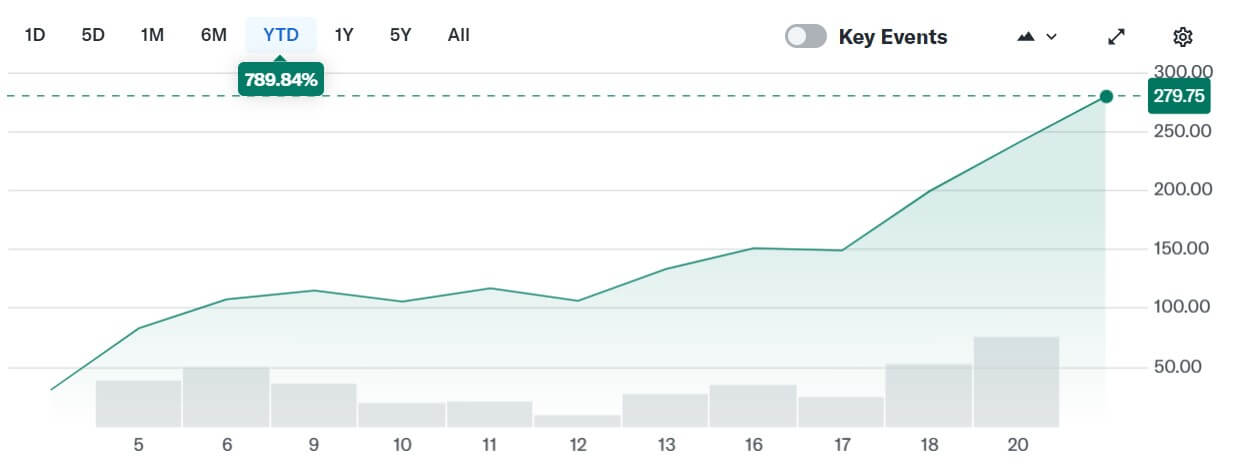Open the chart type dropdown chevron
The height and width of the screenshot is (465, 1237).
(1051, 37)
